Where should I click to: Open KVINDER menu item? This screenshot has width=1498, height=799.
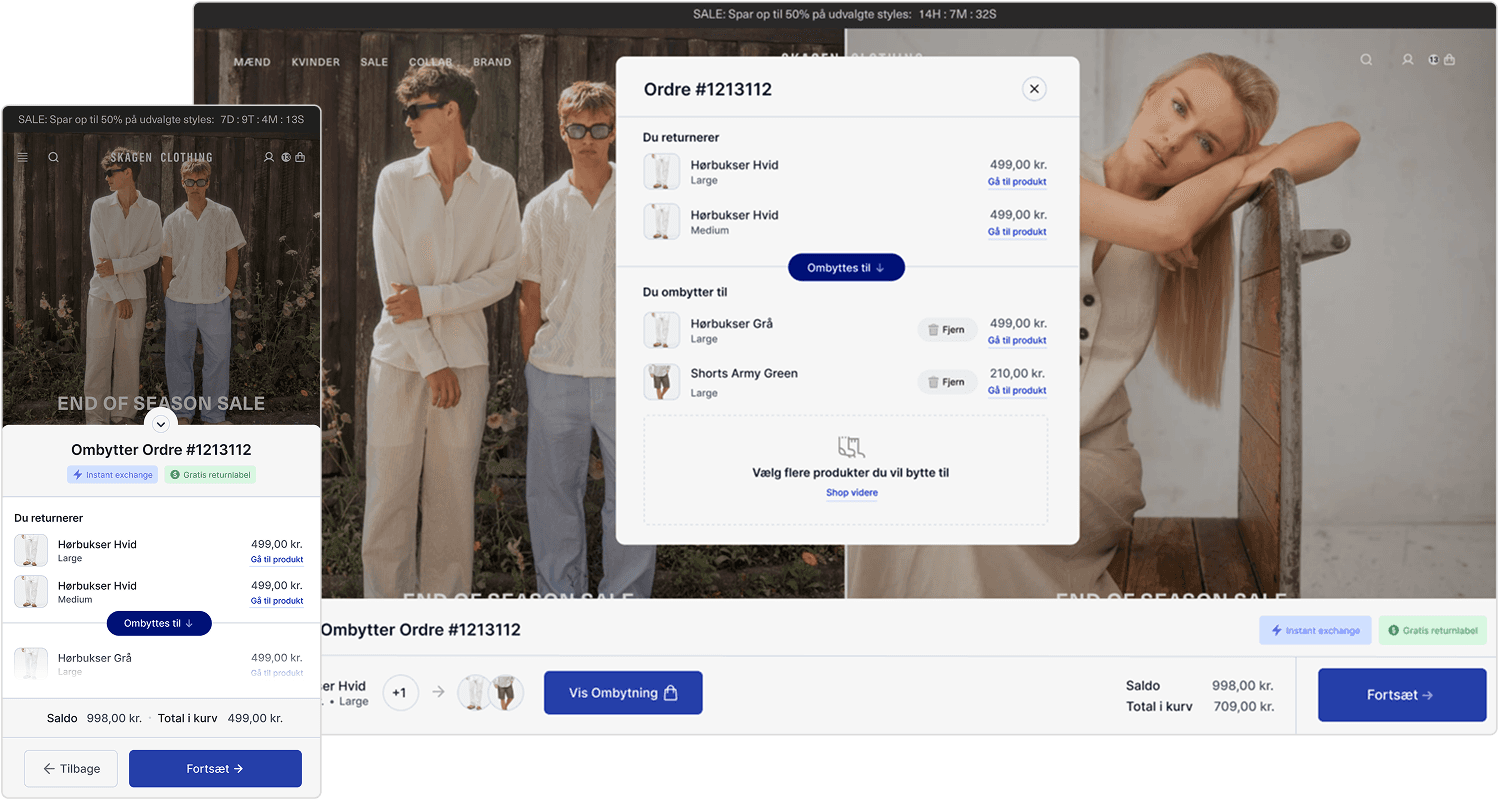pyautogui.click(x=315, y=62)
